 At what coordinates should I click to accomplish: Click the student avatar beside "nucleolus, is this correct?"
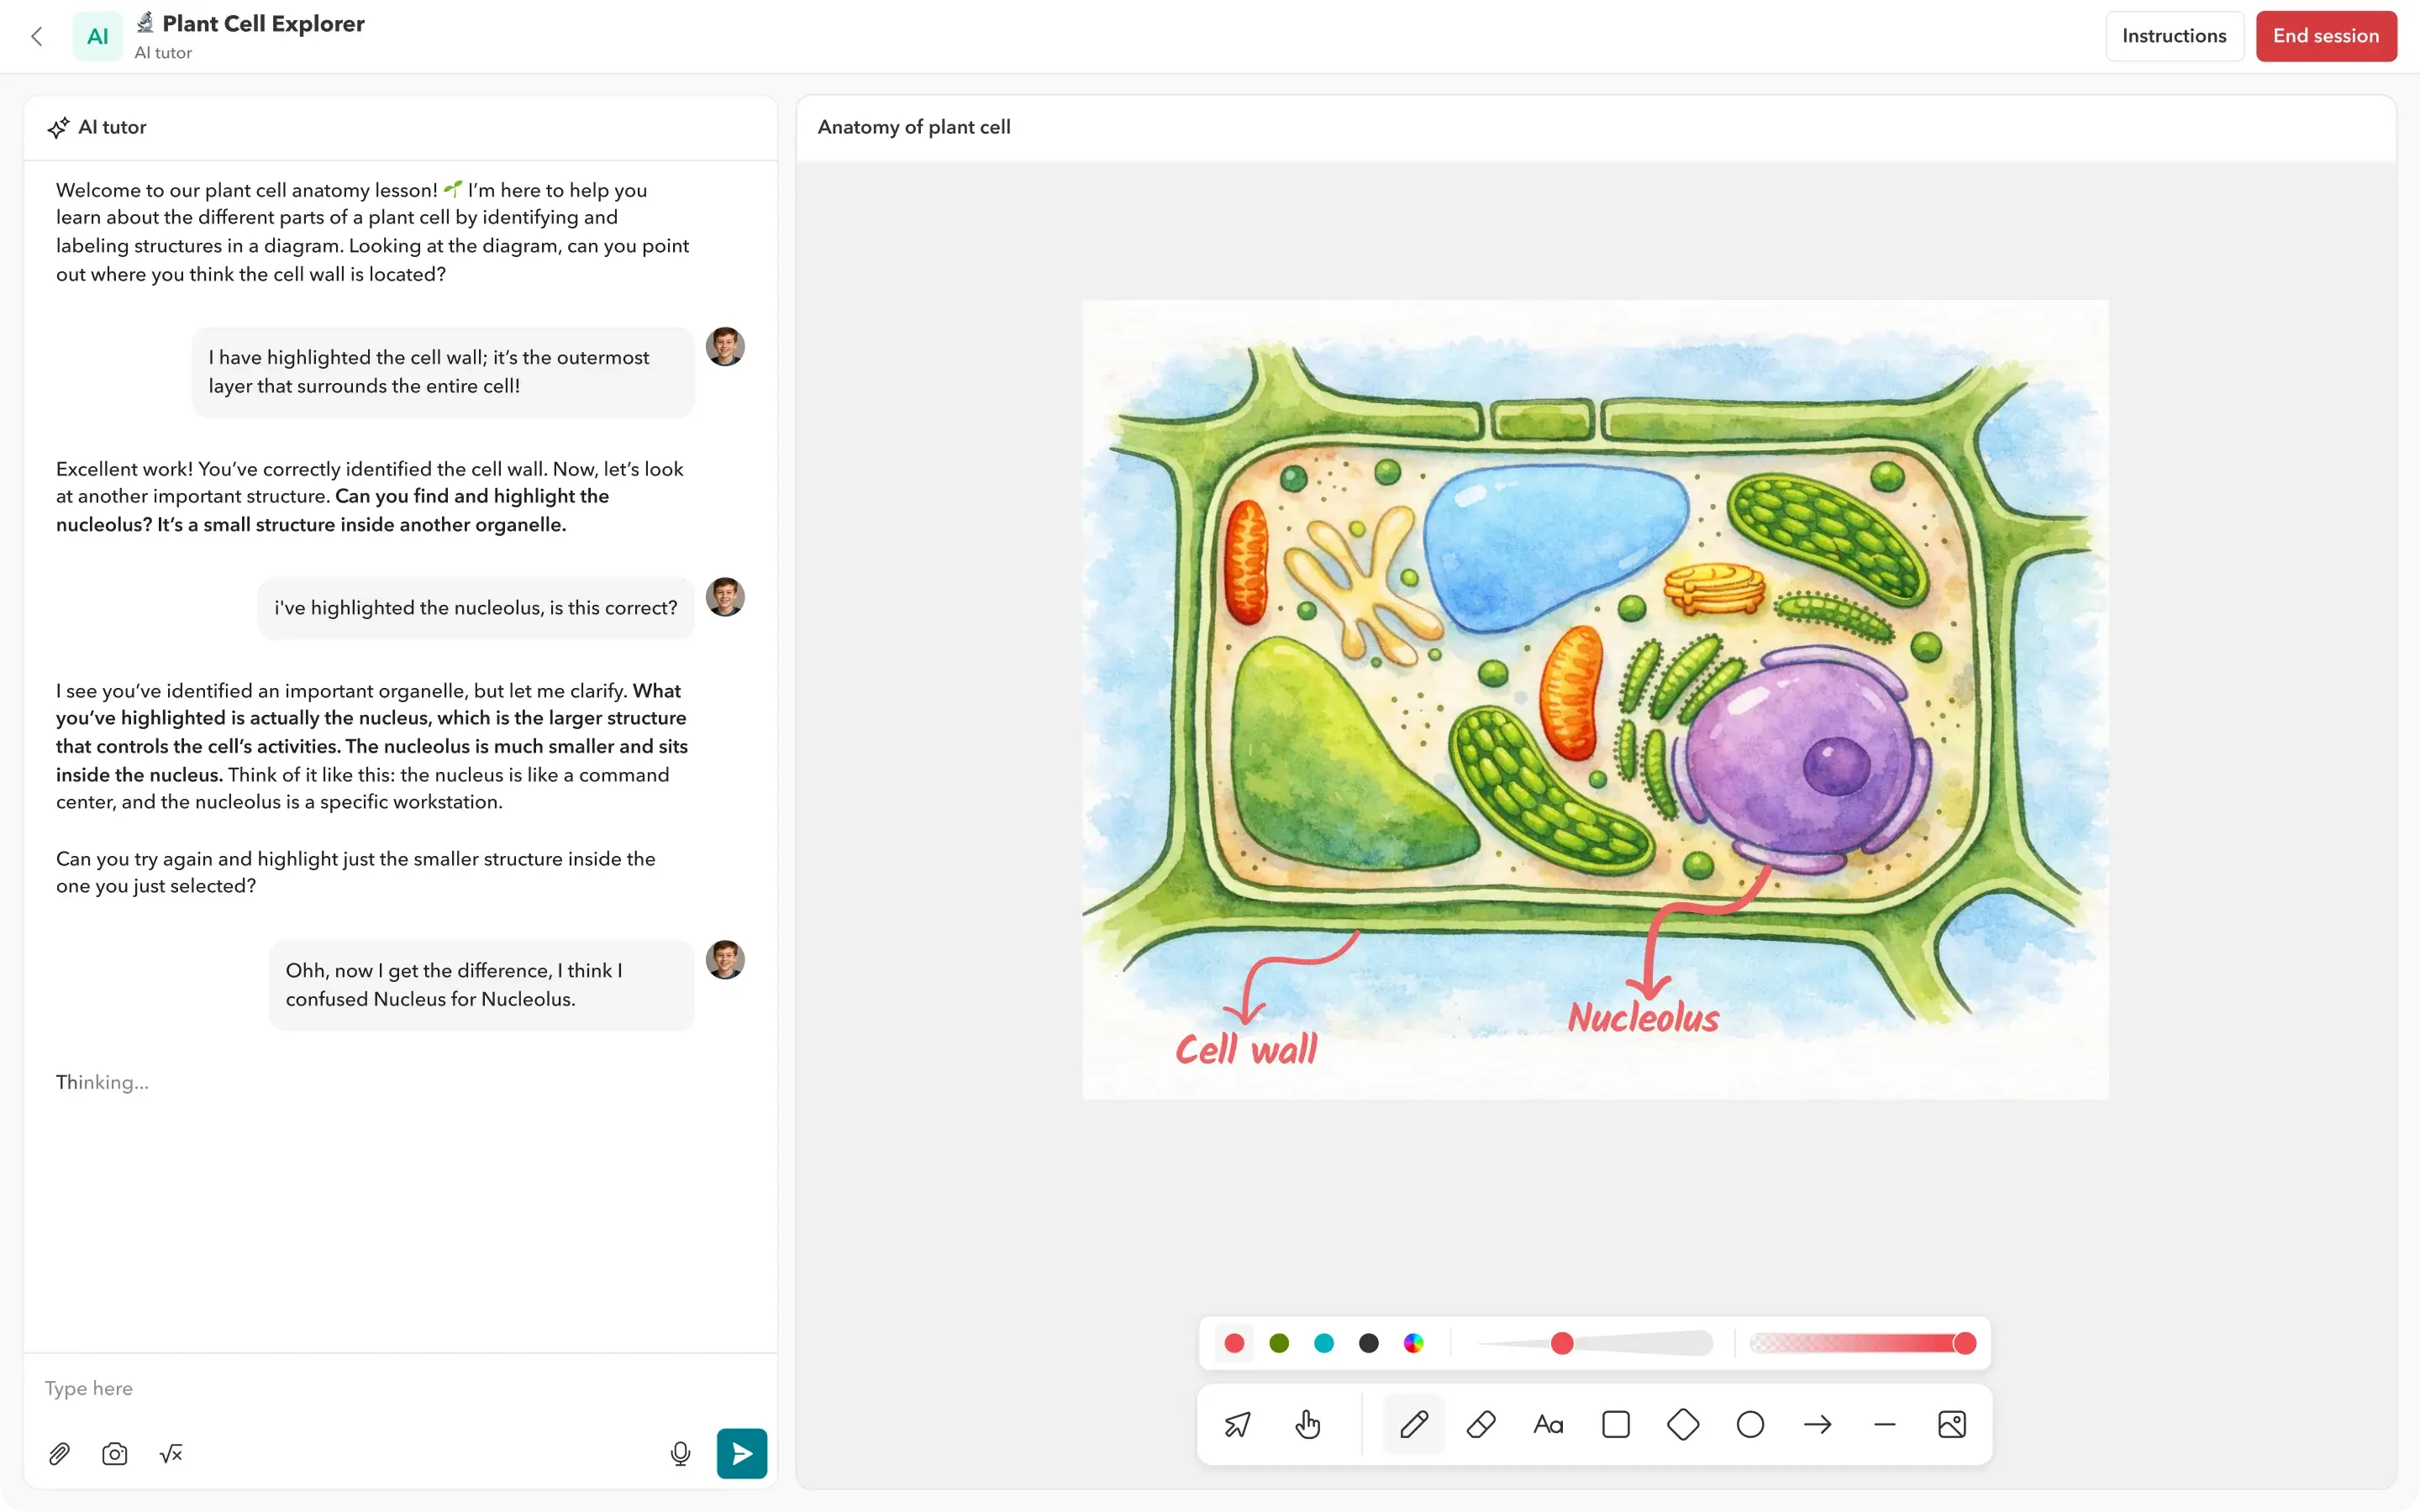tap(725, 598)
